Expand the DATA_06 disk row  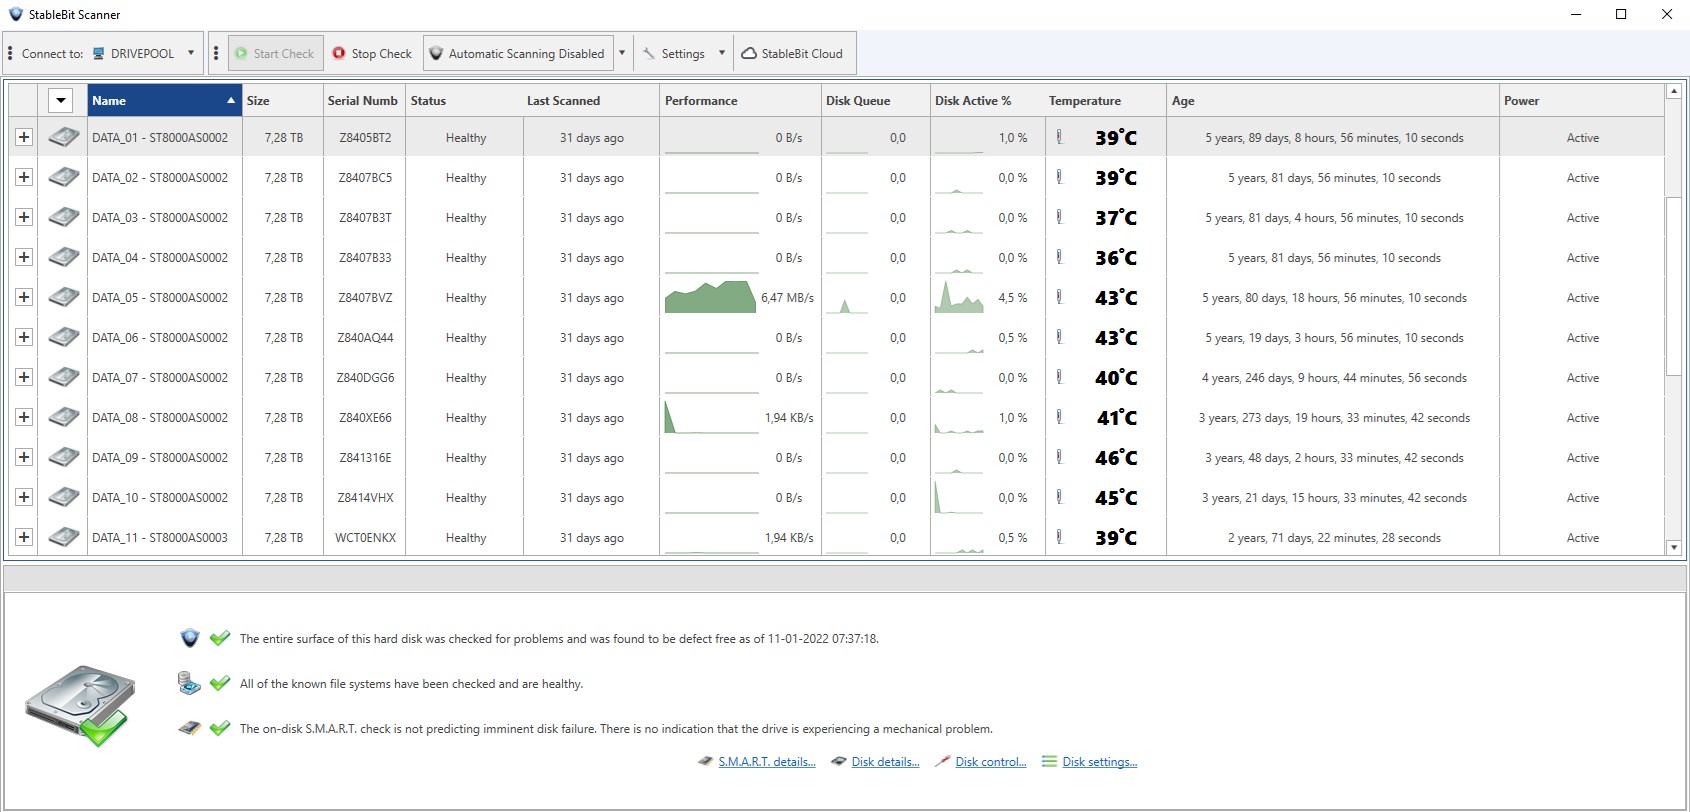[x=24, y=337]
